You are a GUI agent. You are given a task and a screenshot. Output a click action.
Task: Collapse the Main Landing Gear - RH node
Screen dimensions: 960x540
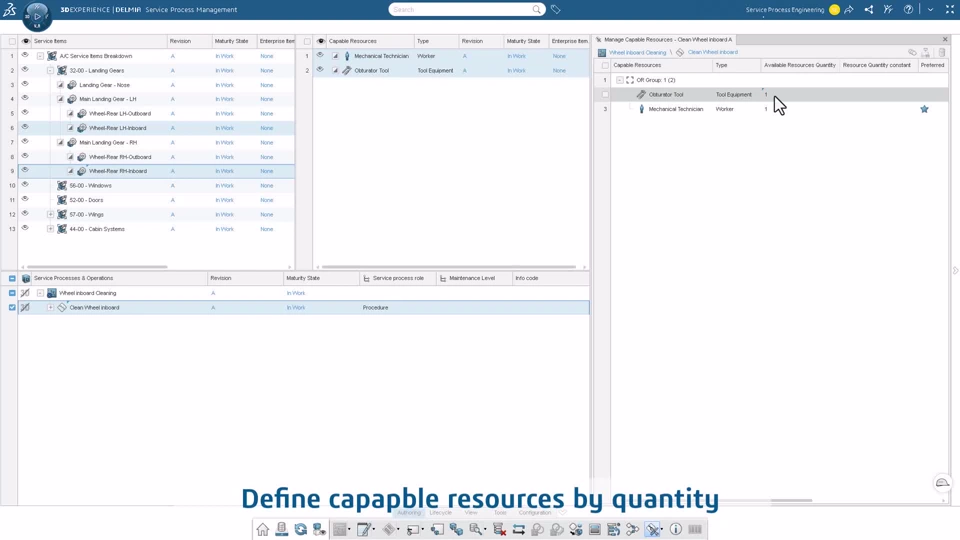click(x=60, y=143)
